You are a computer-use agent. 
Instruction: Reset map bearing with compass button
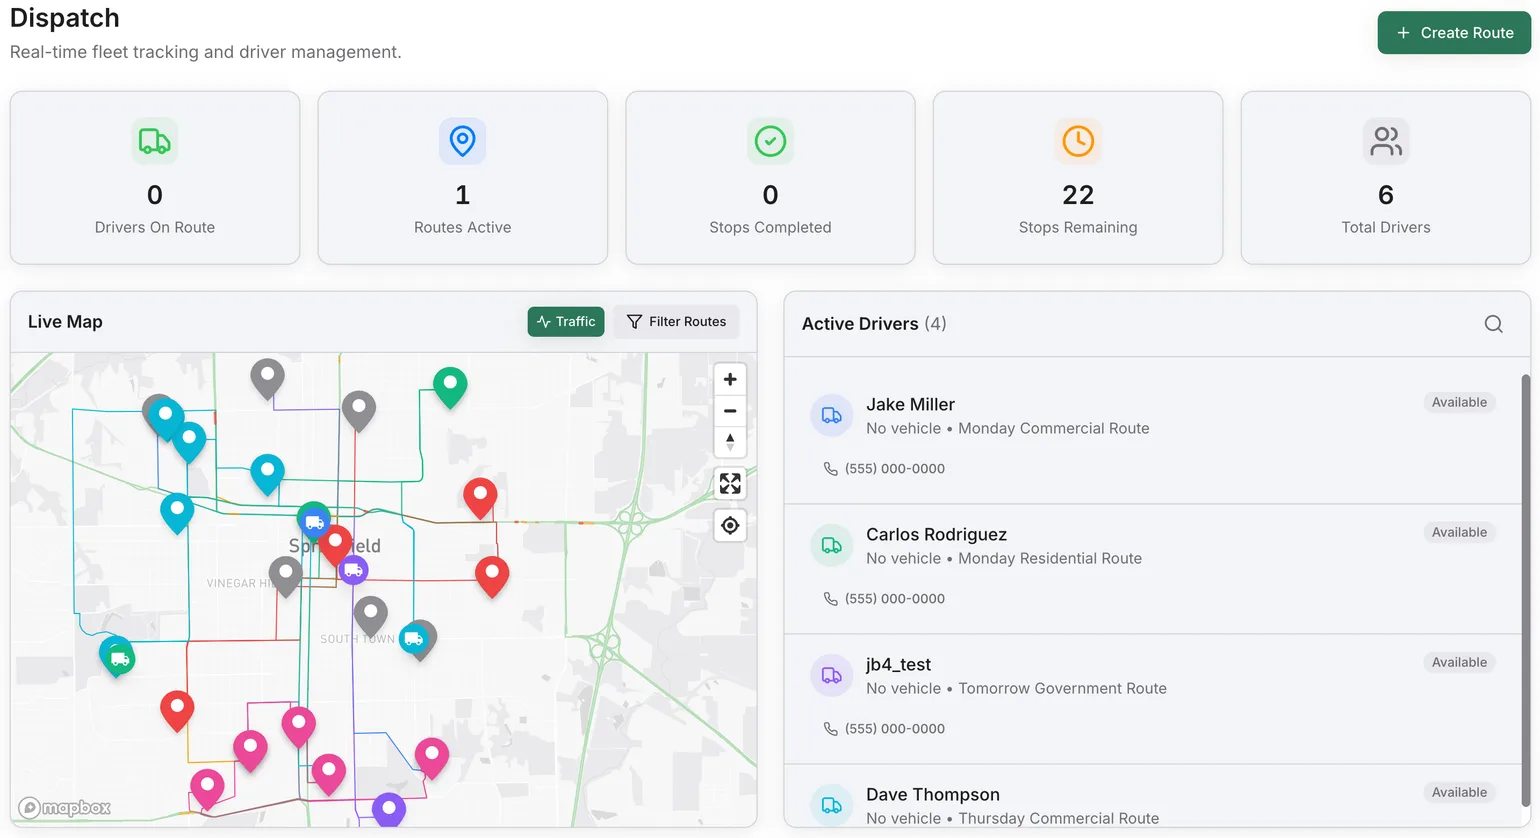(730, 442)
